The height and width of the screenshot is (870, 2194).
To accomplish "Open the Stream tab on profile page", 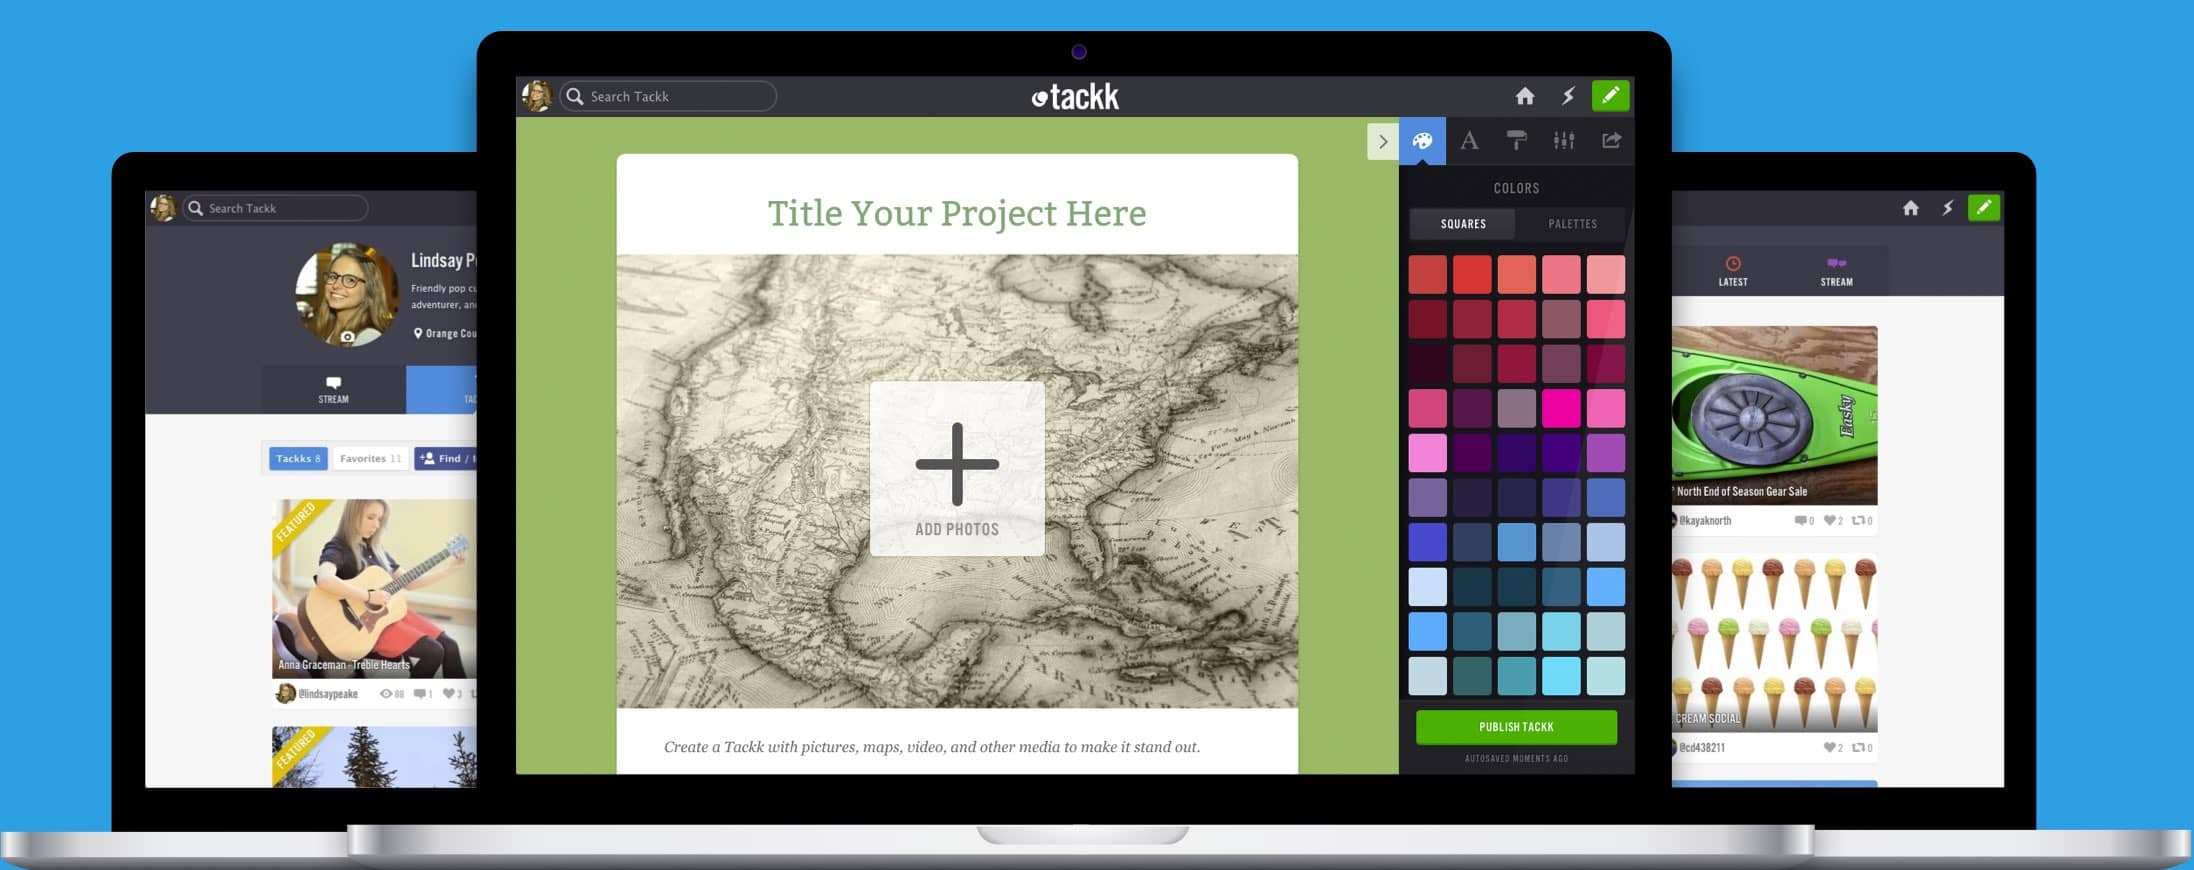I will (333, 389).
